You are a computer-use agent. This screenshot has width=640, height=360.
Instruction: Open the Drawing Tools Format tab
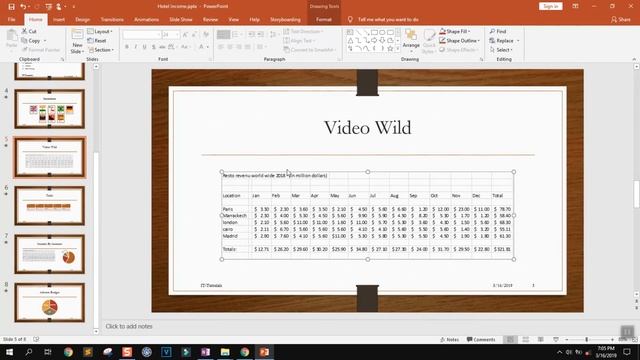tap(324, 20)
